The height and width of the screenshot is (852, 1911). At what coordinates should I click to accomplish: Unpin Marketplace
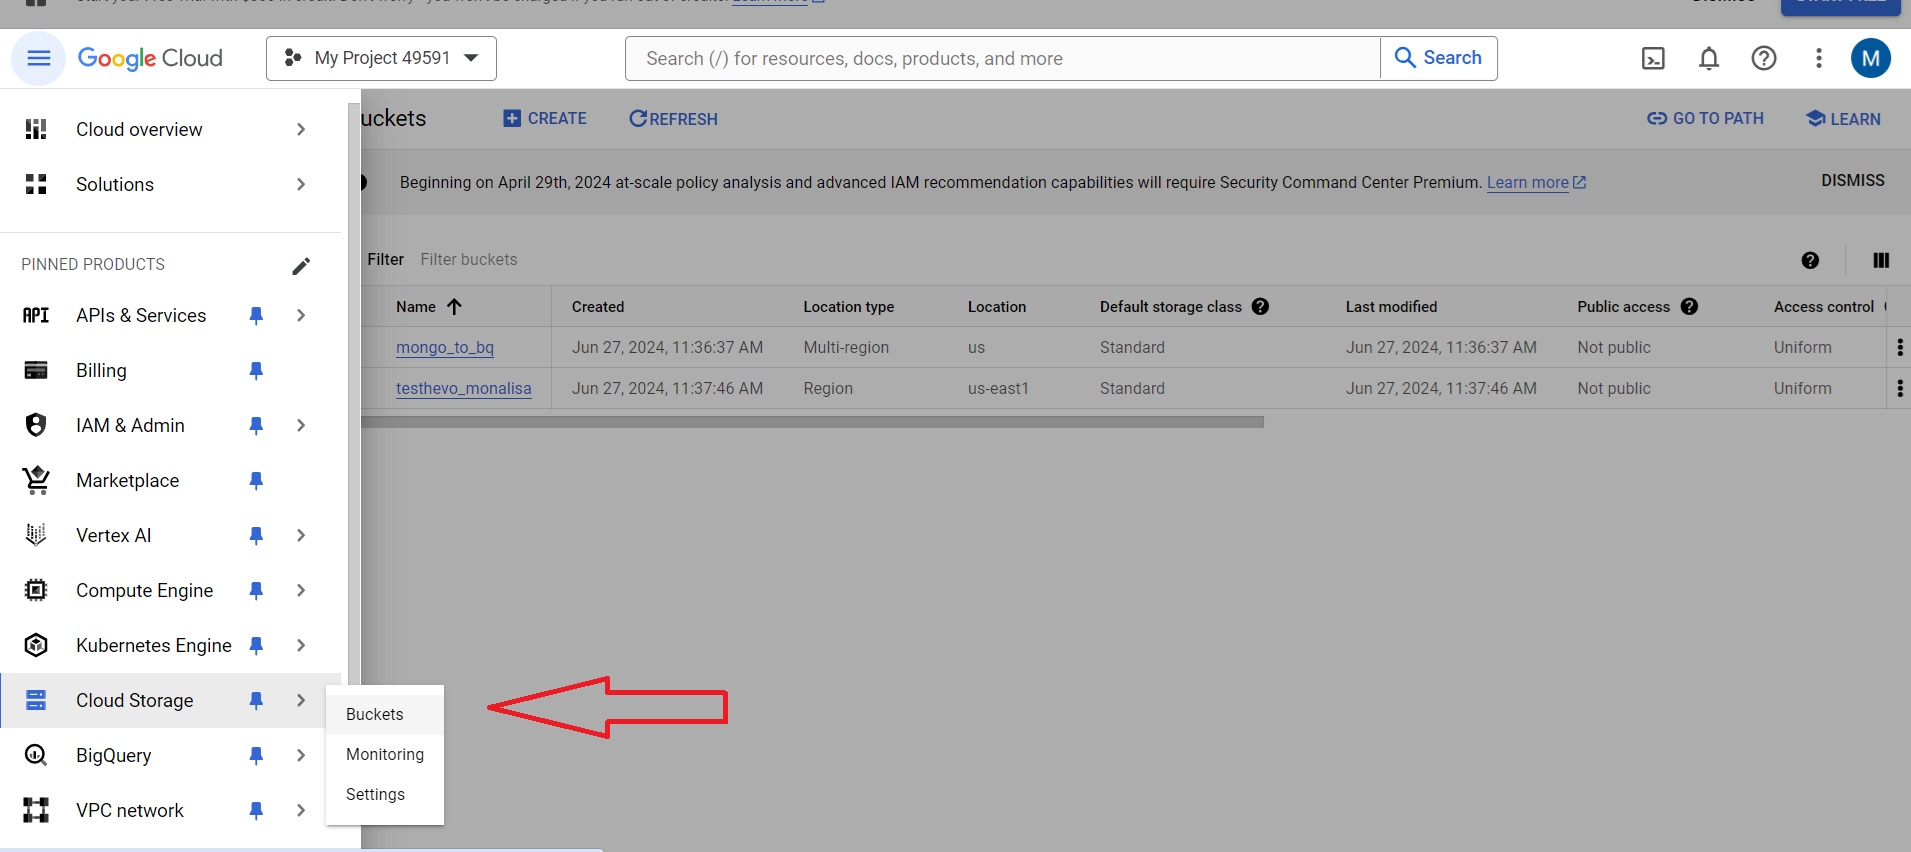coord(256,481)
